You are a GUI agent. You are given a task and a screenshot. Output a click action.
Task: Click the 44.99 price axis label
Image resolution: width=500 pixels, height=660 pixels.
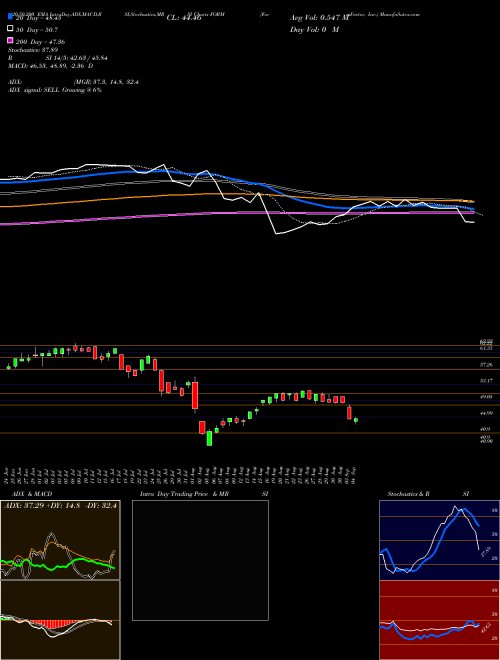[x=486, y=413]
